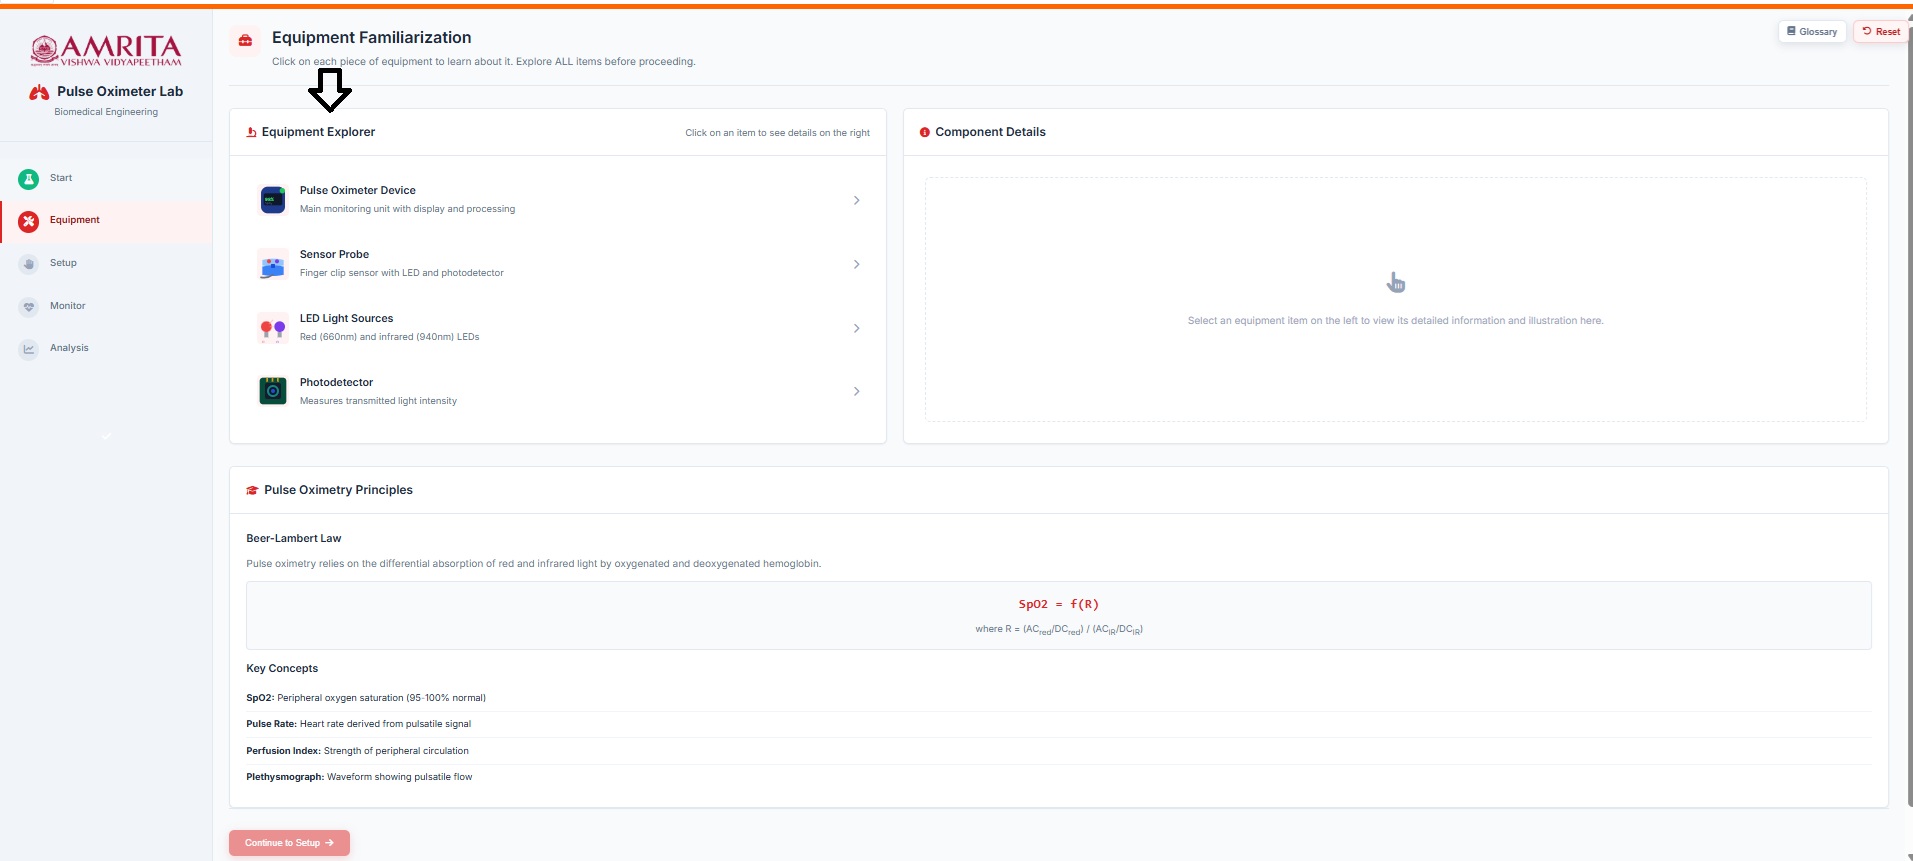Screen dimensions: 1913x861
Task: Expand Sensor Probe details chevron
Action: [856, 264]
